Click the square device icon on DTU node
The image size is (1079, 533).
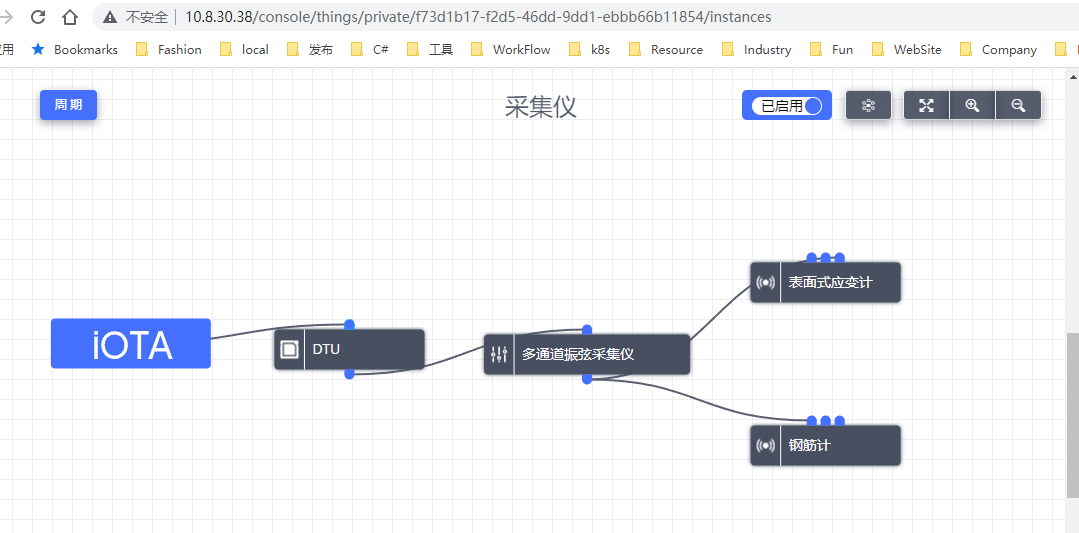point(289,349)
